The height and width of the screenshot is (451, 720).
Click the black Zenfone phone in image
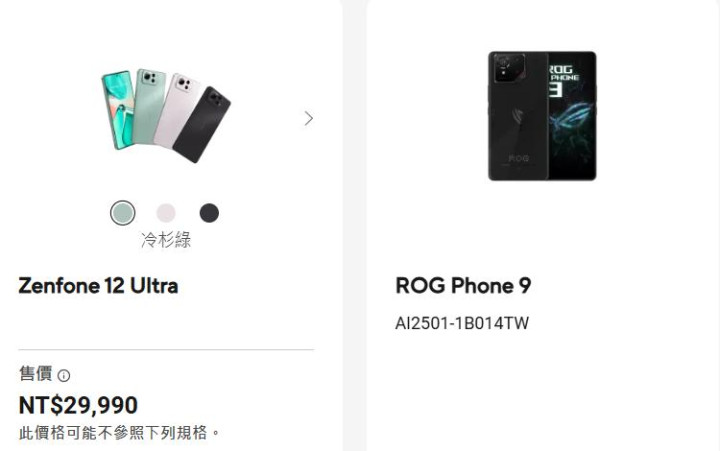pos(202,124)
